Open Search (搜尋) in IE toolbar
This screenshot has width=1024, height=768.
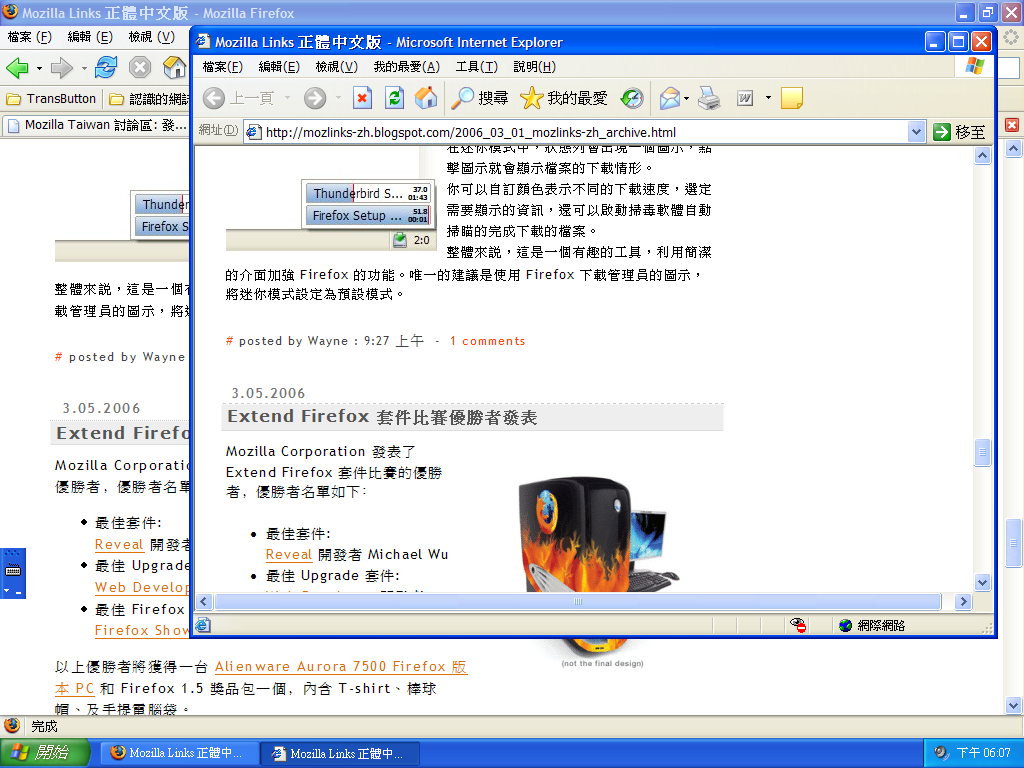(480, 99)
